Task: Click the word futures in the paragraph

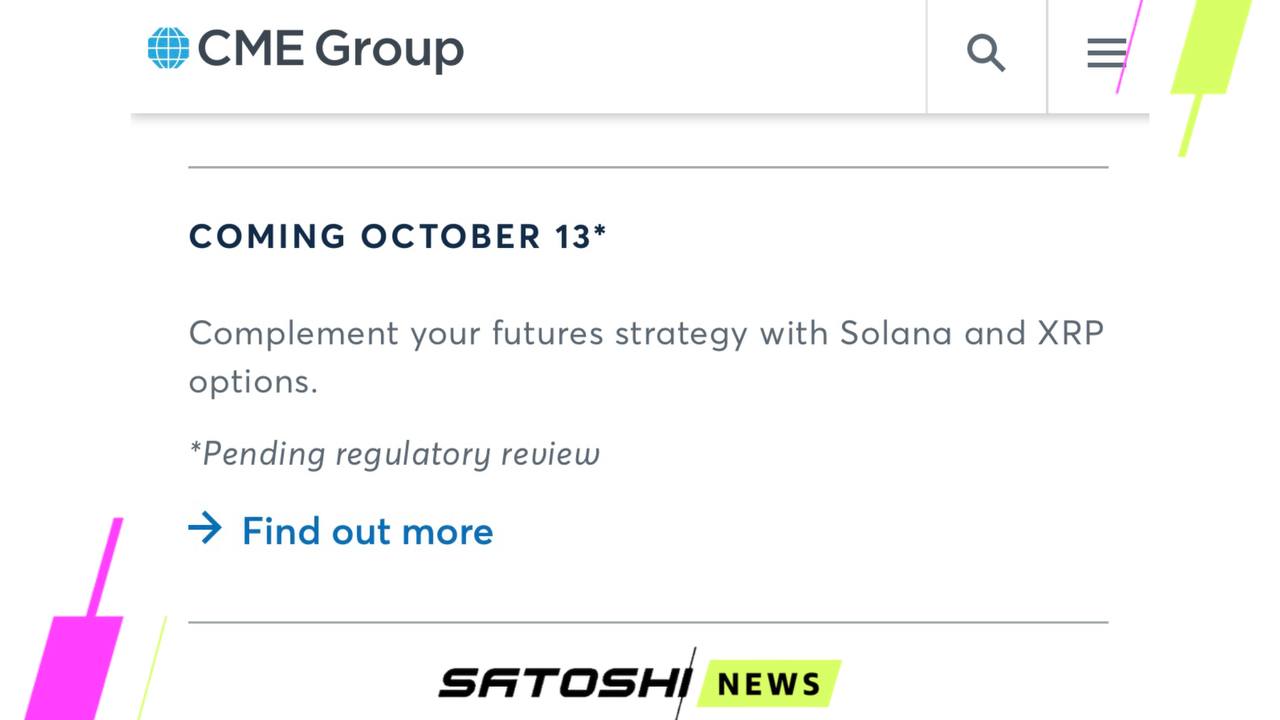Action: tap(547, 333)
